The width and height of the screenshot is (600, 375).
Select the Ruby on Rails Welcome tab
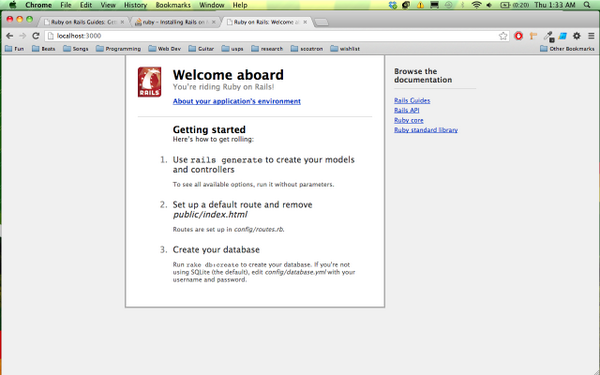[266, 22]
